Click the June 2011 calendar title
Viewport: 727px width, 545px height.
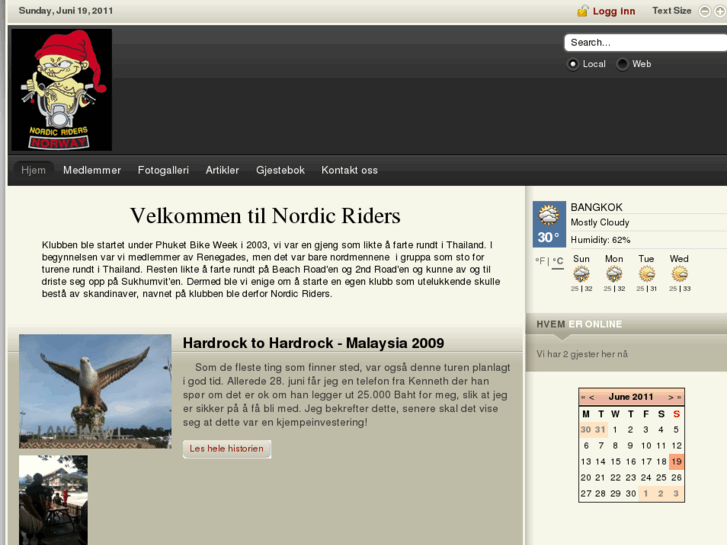[x=631, y=397]
